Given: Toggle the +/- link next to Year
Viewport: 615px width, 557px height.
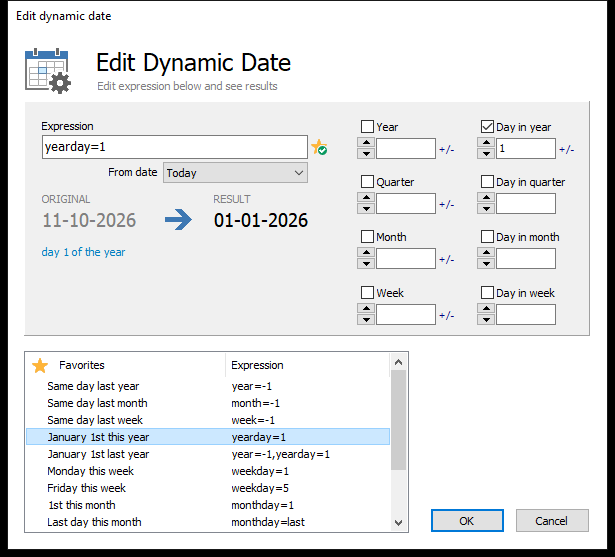Looking at the screenshot, I should (446, 149).
